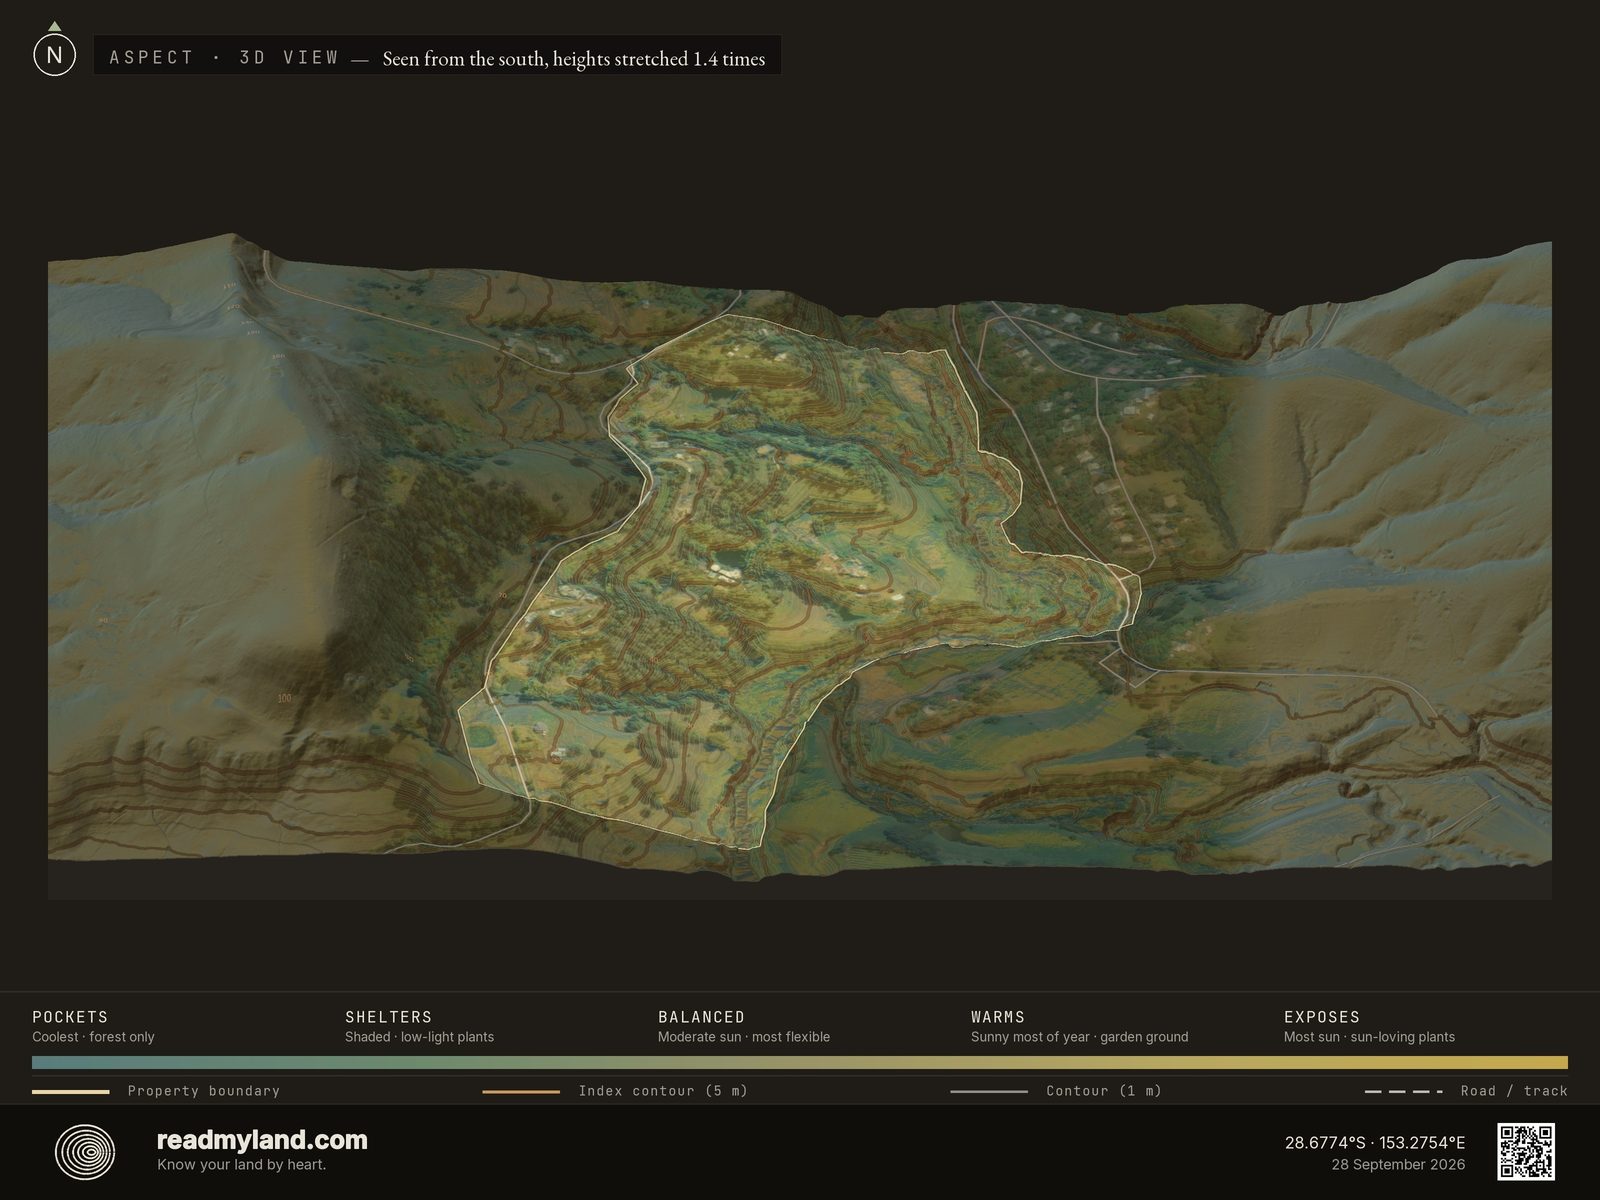1600x1200 pixels.
Task: Click the Property boundary legend line
Action: [x=70, y=1092]
